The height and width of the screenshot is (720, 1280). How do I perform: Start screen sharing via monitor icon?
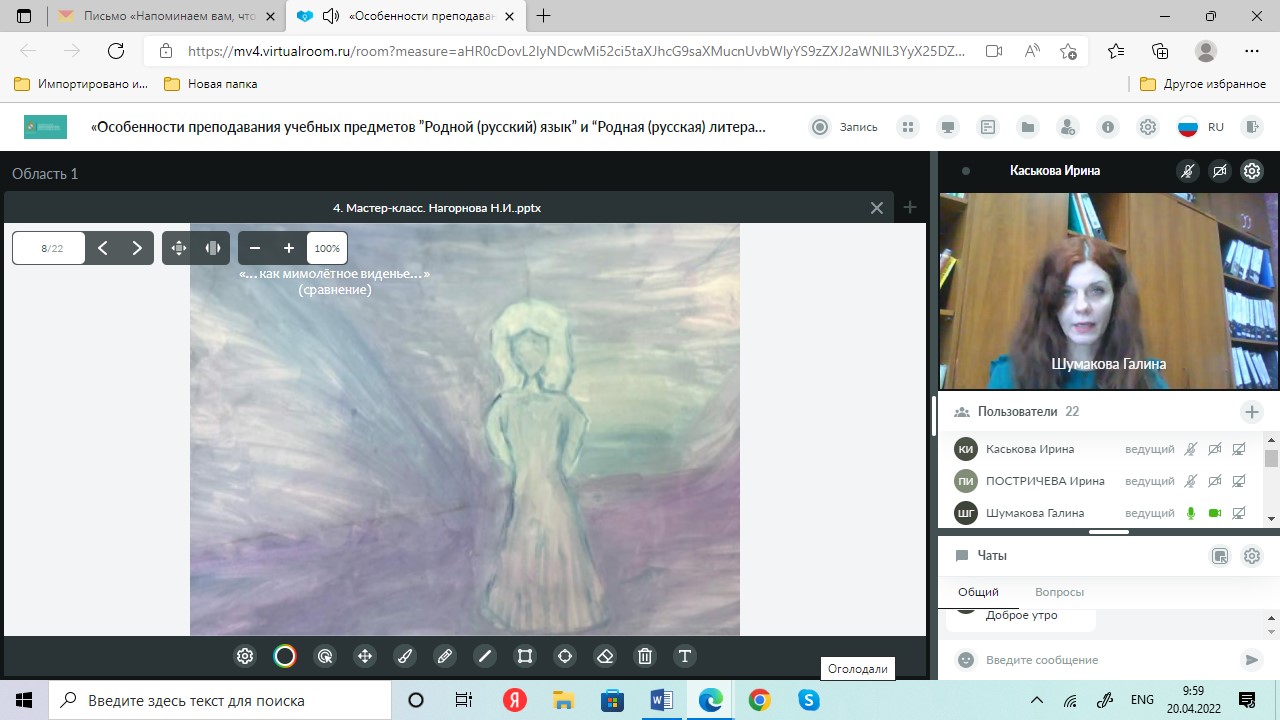coord(948,127)
